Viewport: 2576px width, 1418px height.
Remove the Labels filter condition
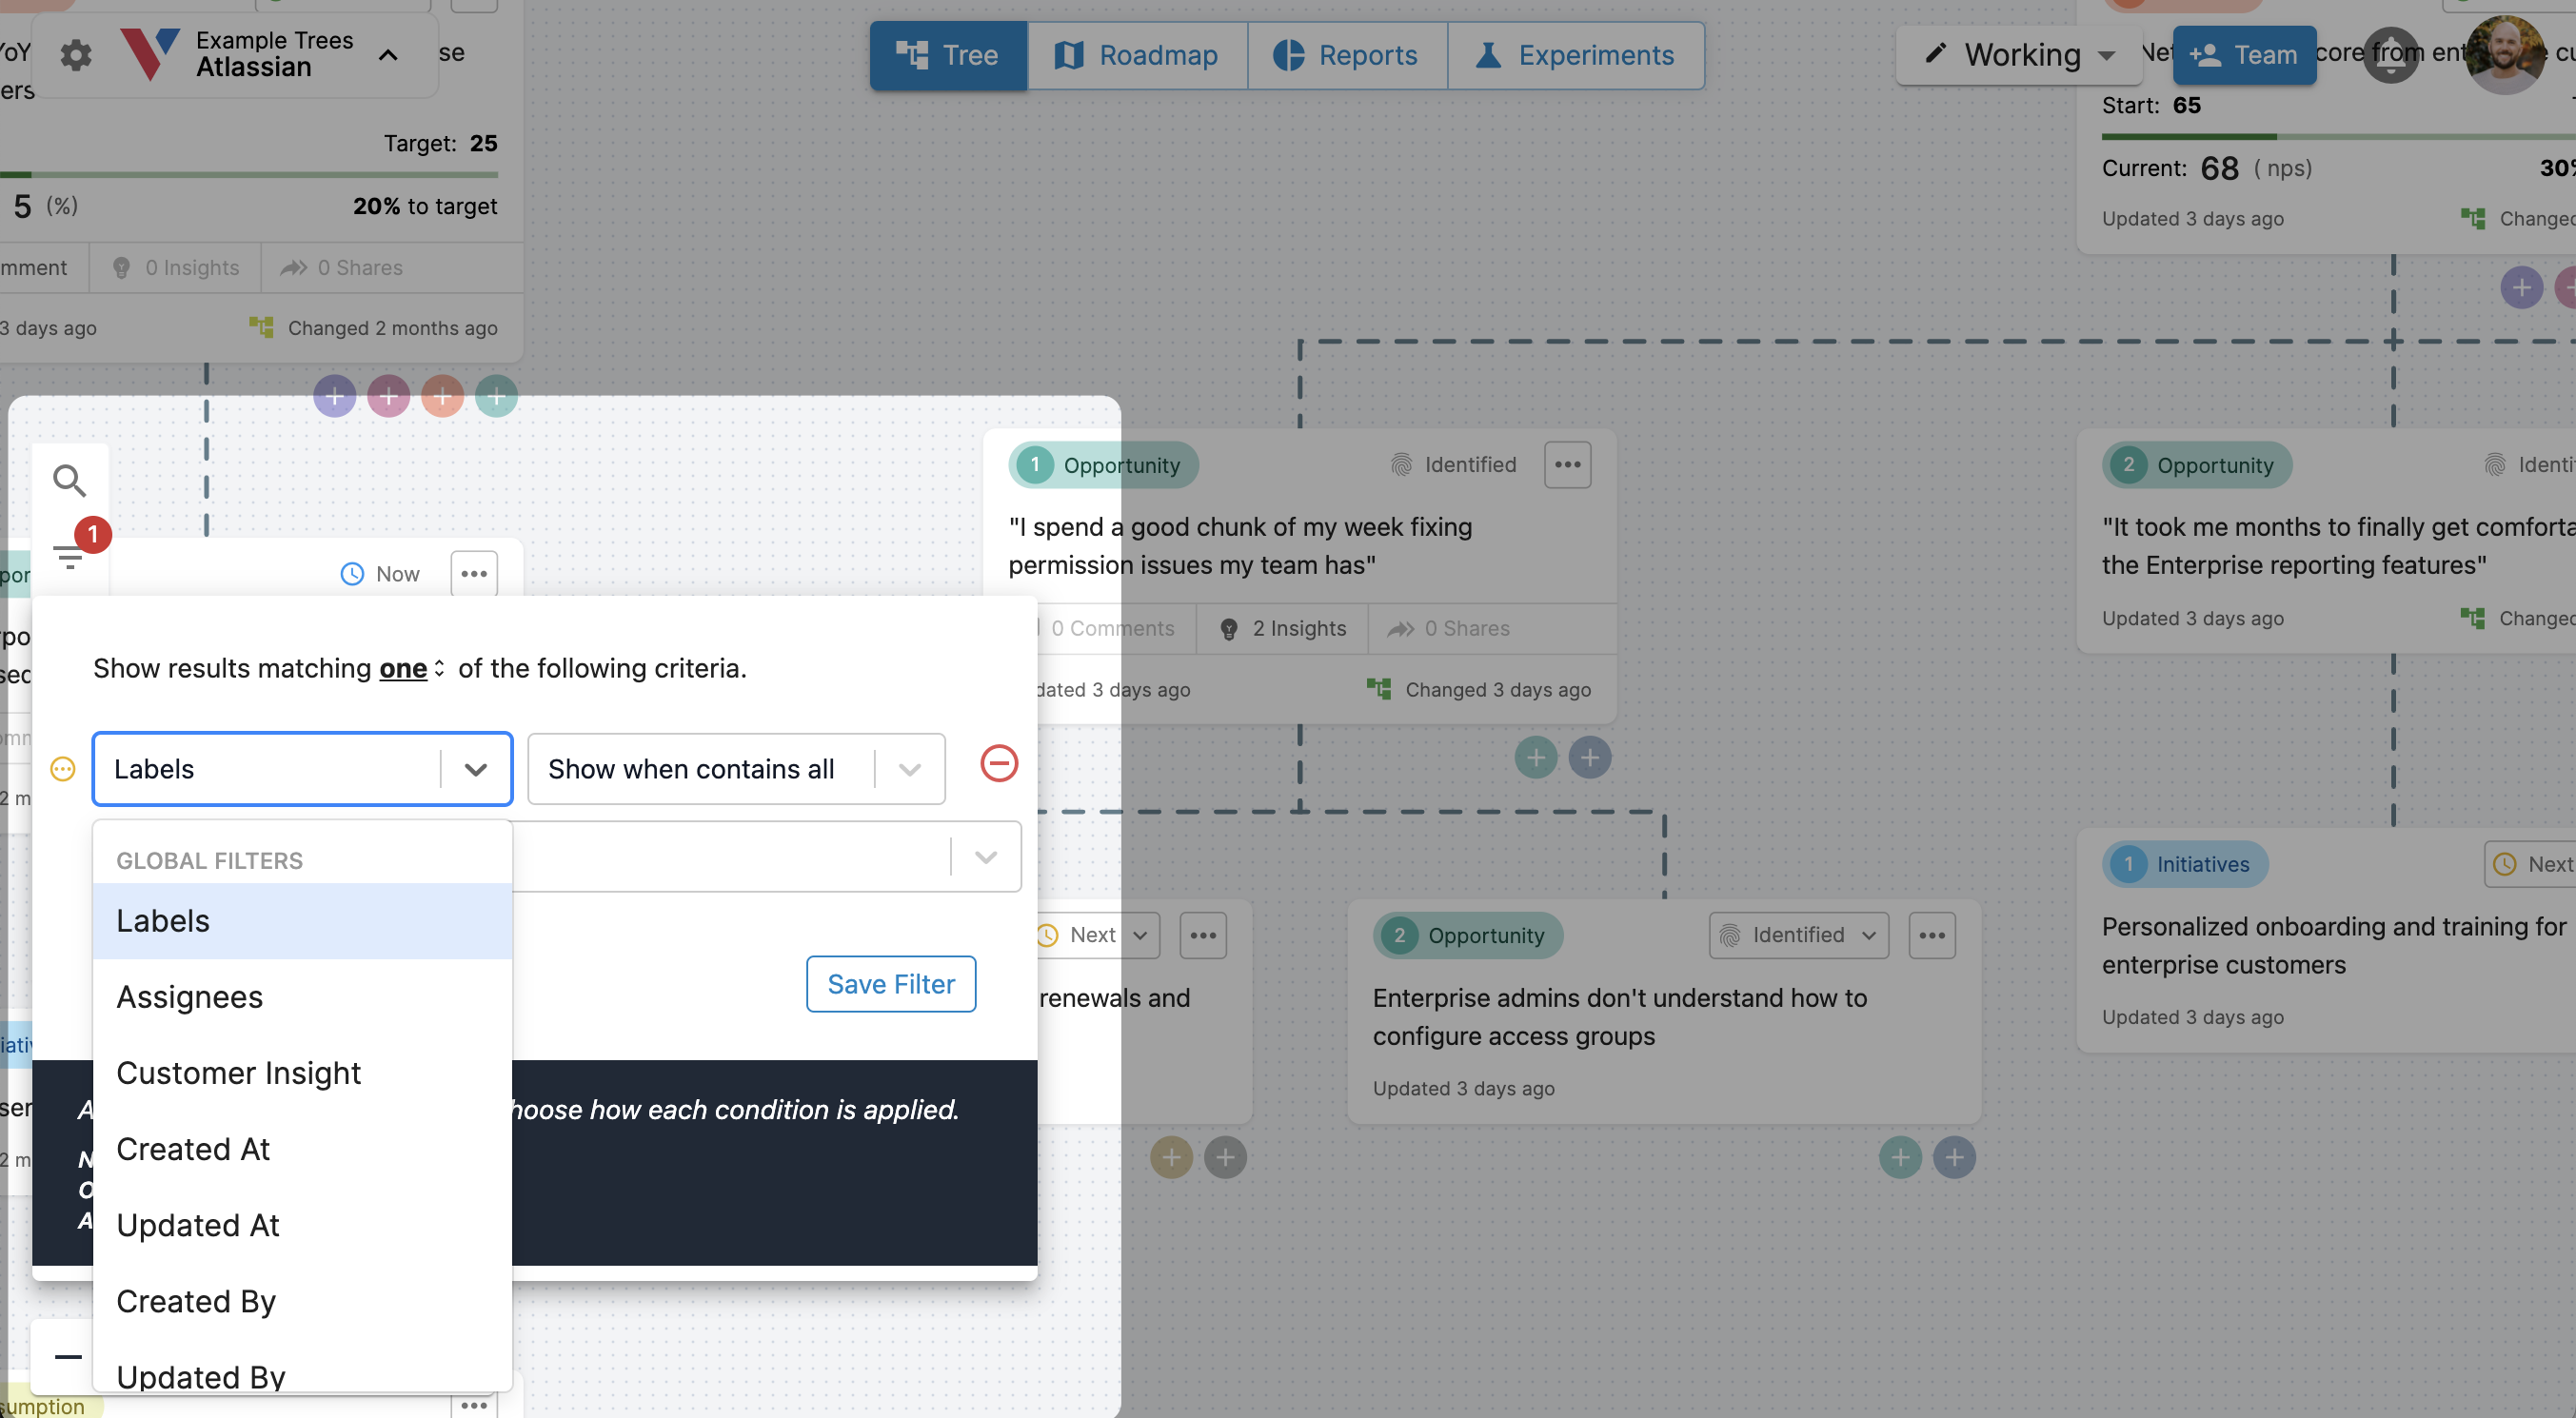999,764
